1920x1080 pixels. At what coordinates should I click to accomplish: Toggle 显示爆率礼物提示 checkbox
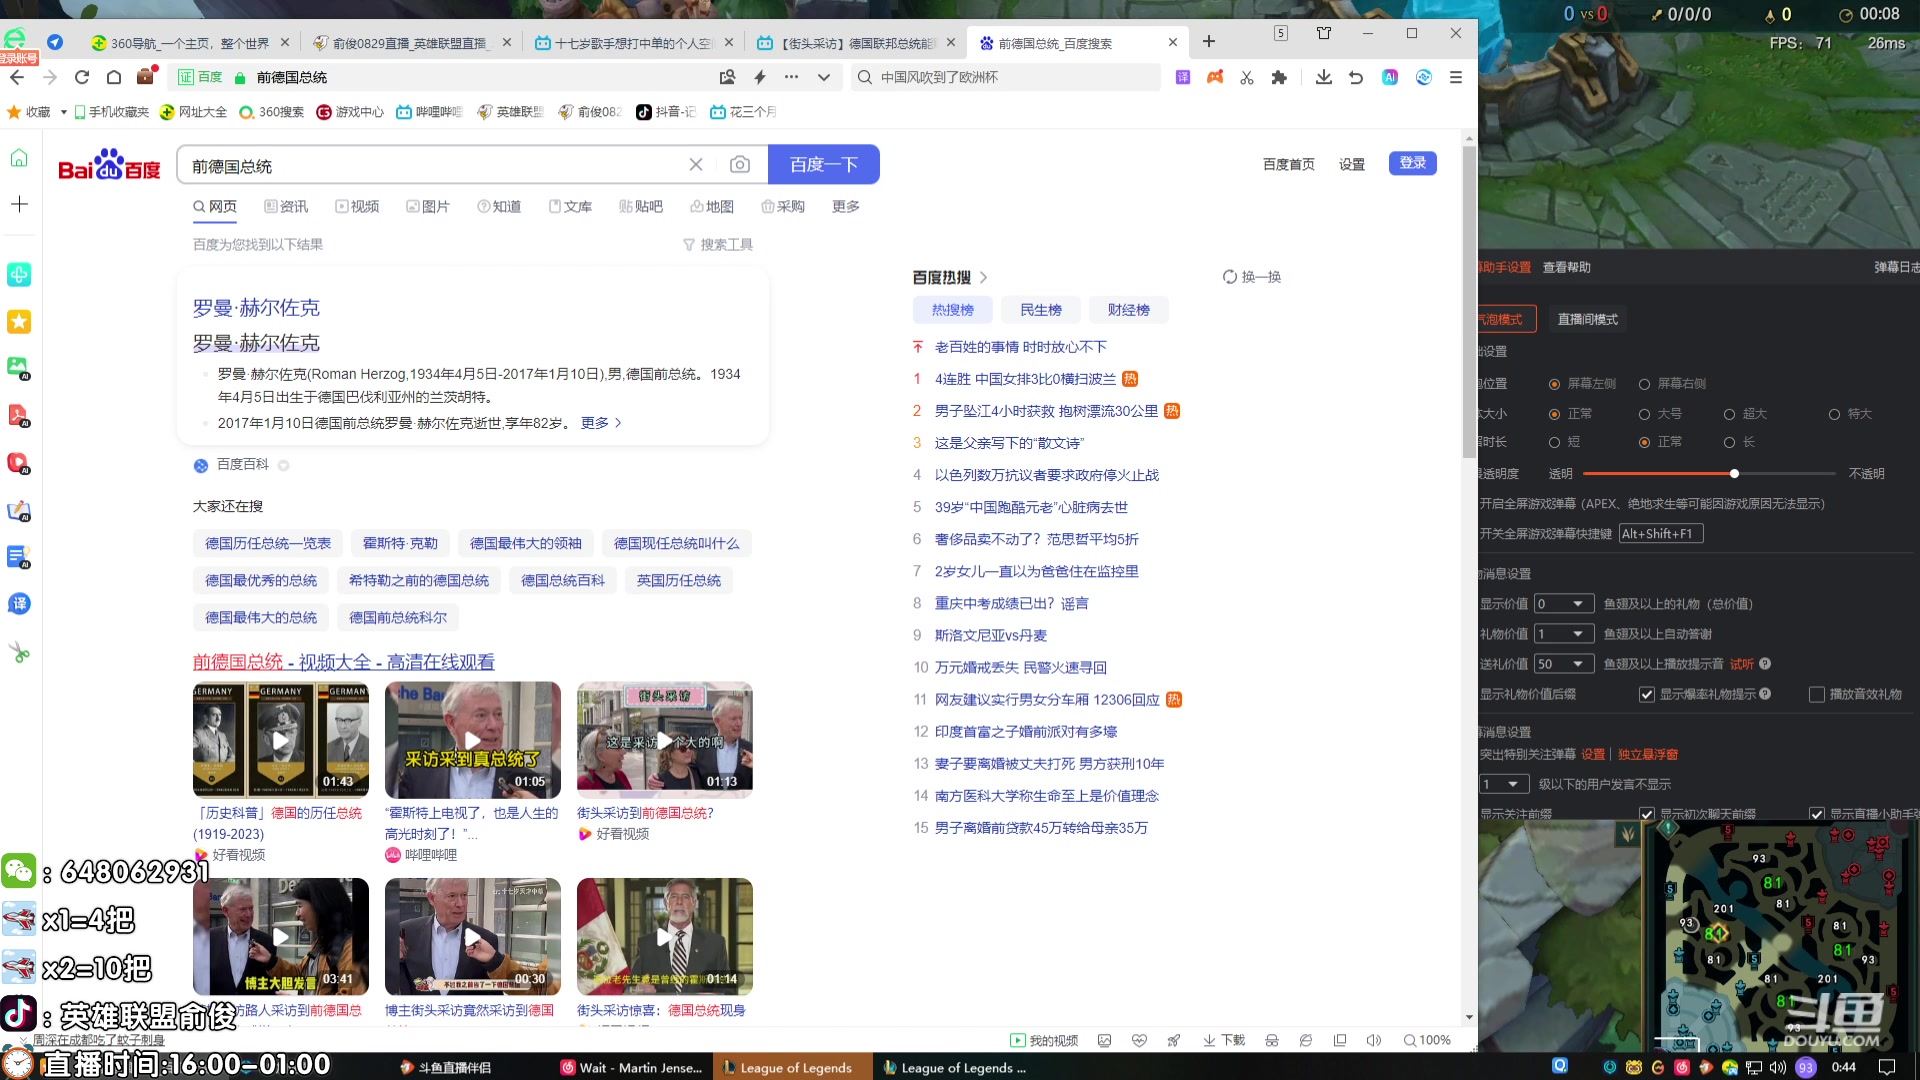point(1646,694)
